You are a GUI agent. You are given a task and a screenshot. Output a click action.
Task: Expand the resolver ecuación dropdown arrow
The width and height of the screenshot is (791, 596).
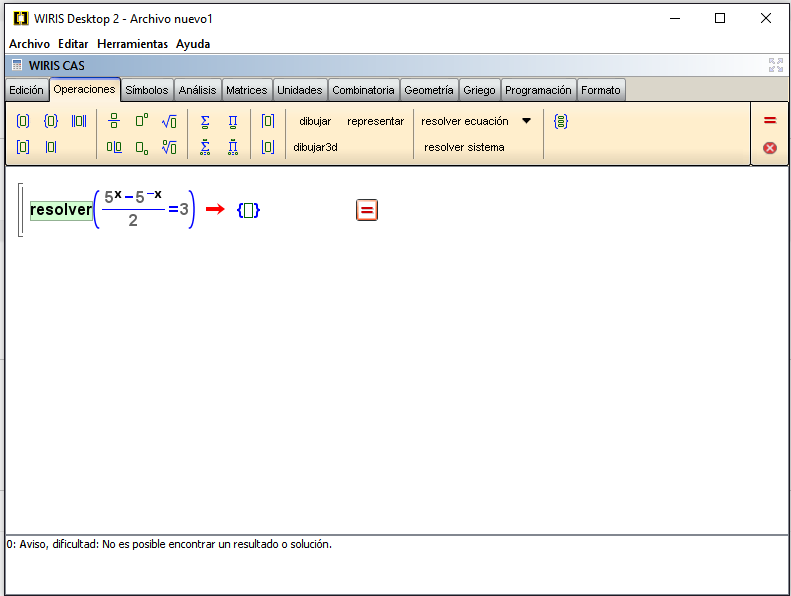[x=527, y=121]
